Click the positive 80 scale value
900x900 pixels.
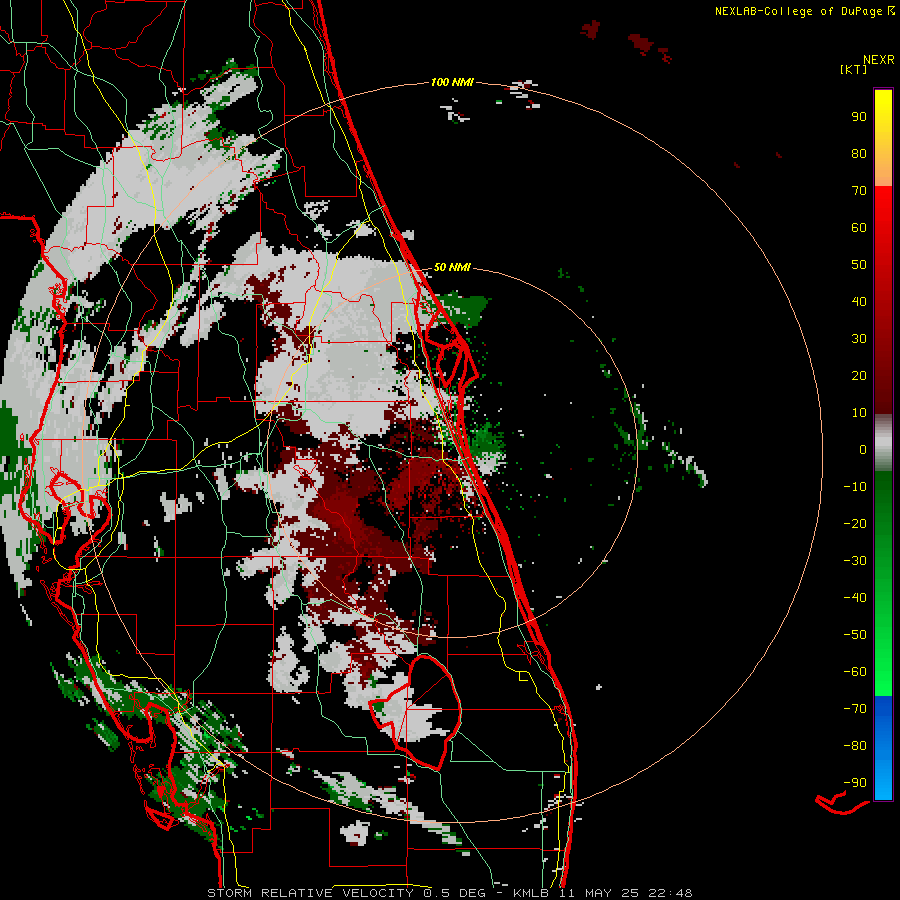click(x=859, y=153)
